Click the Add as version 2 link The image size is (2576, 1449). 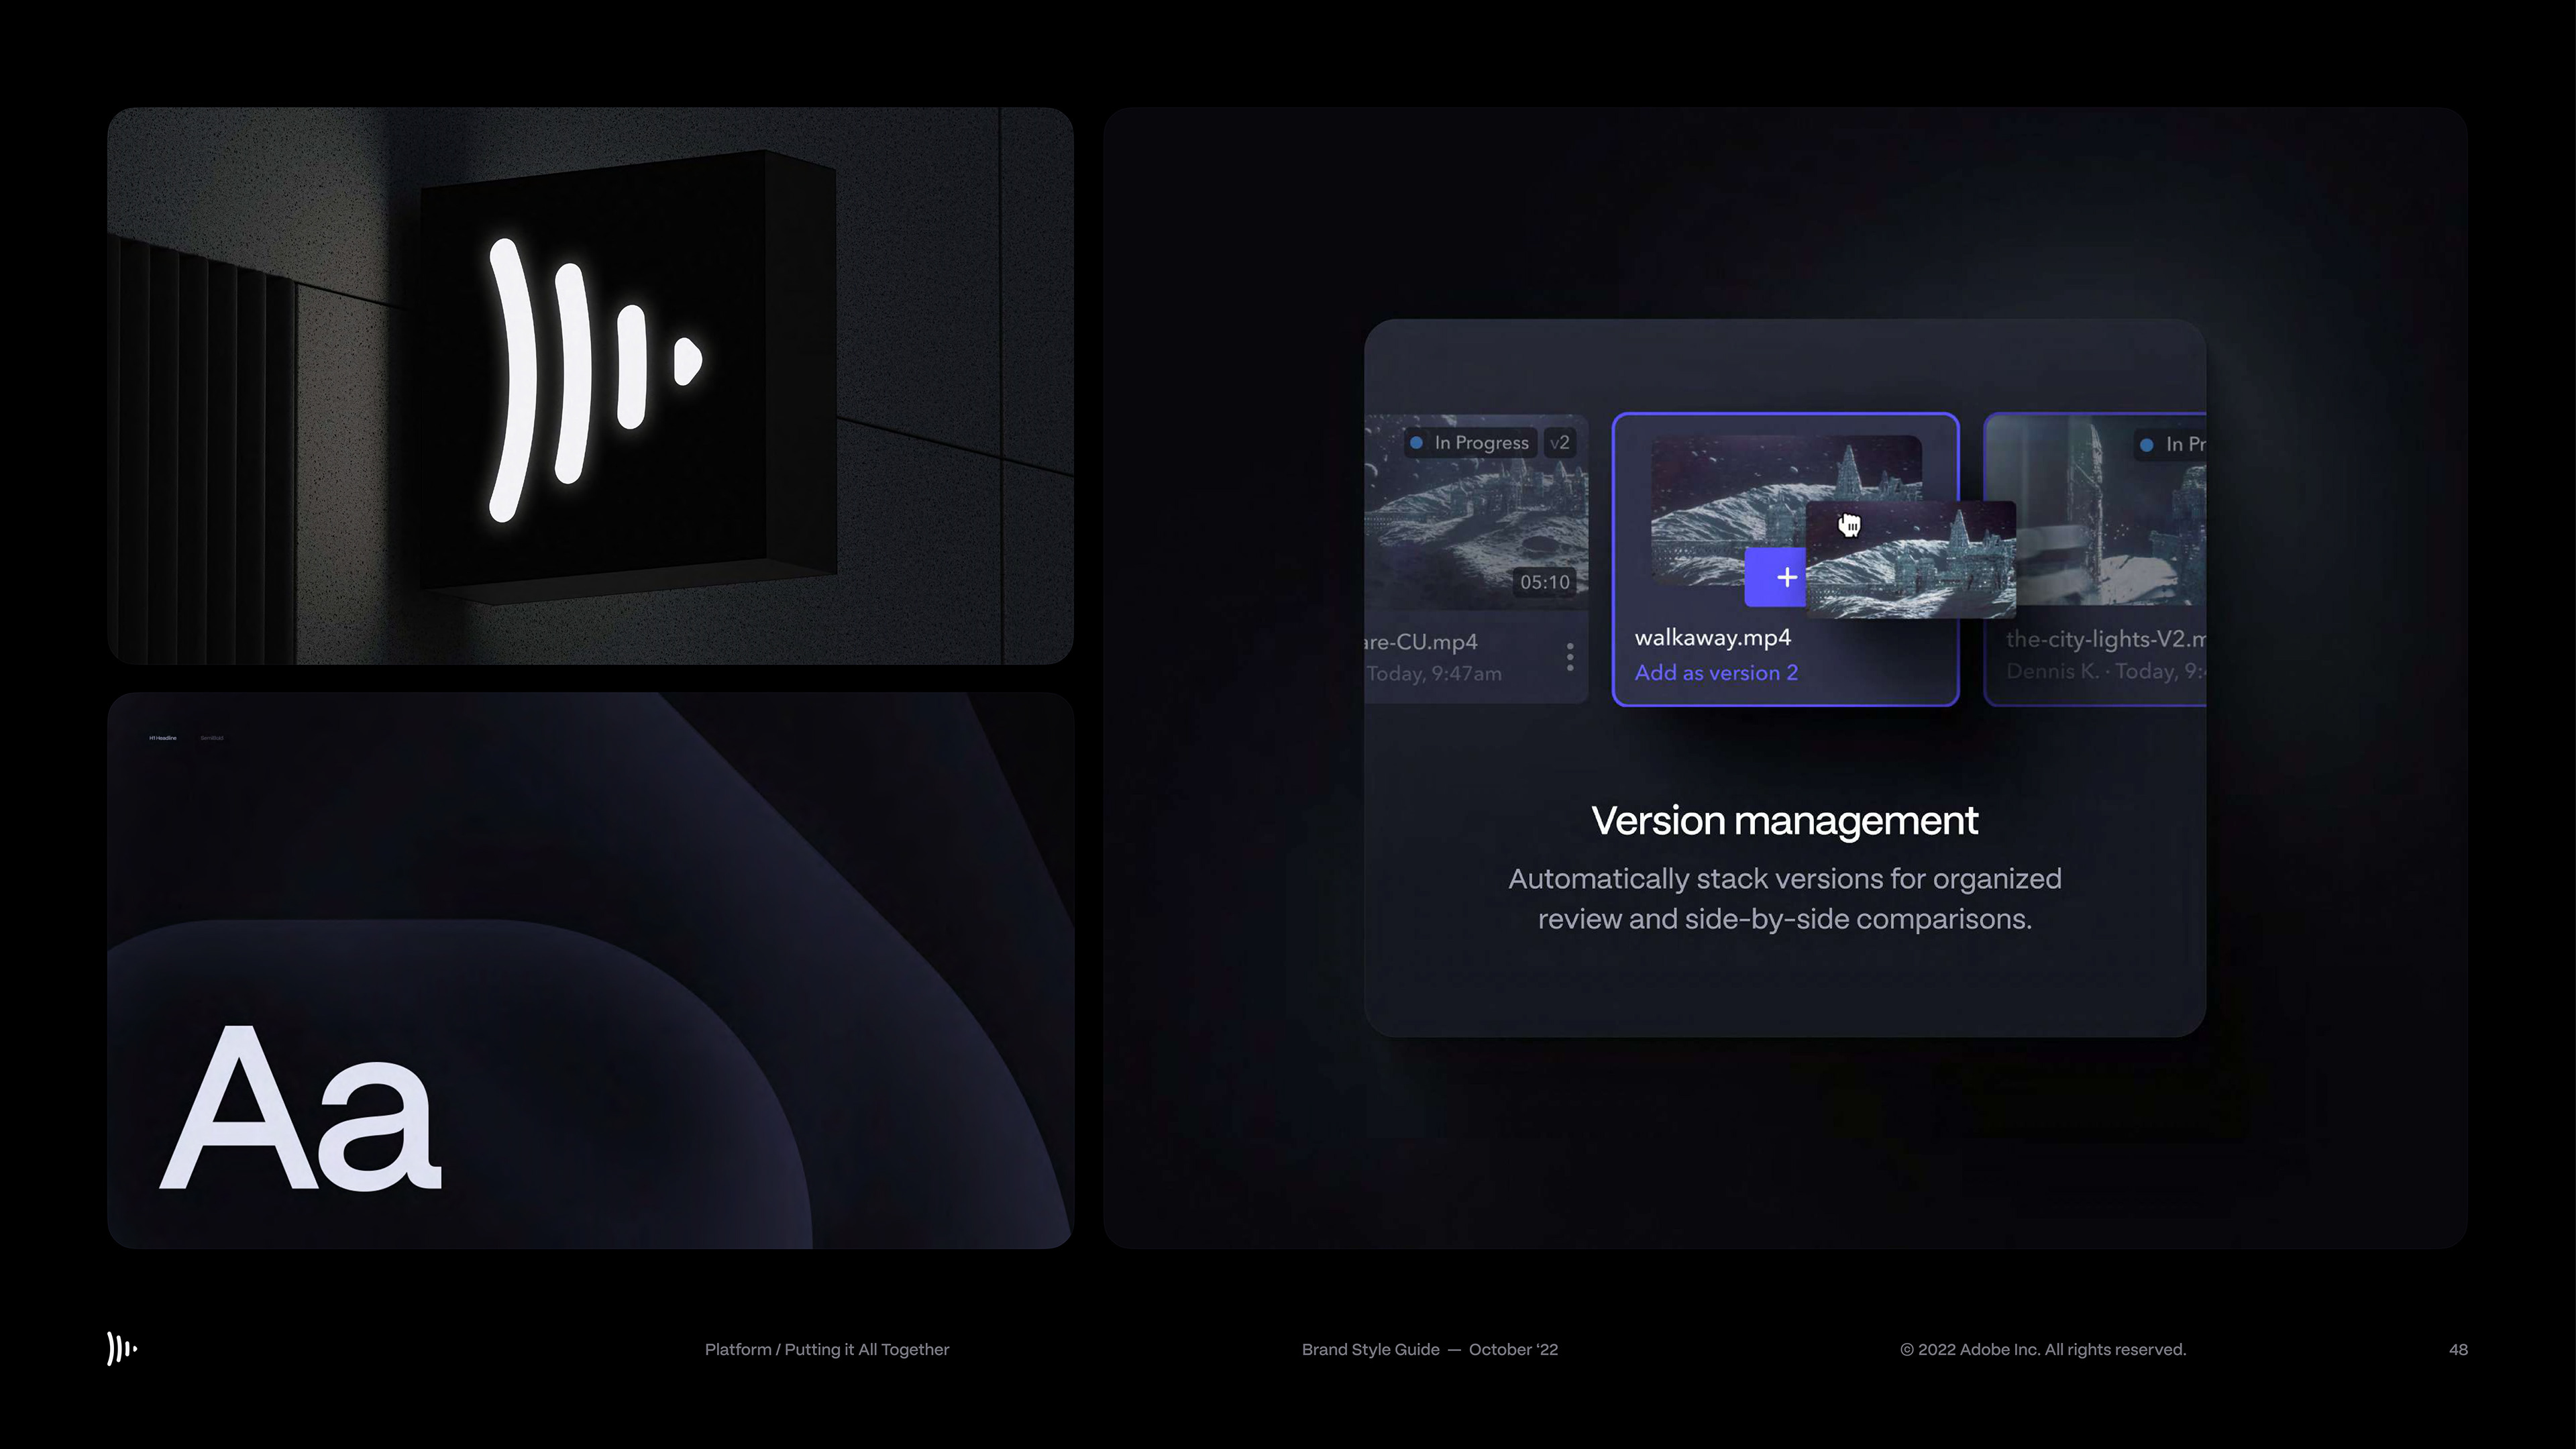pyautogui.click(x=1716, y=673)
